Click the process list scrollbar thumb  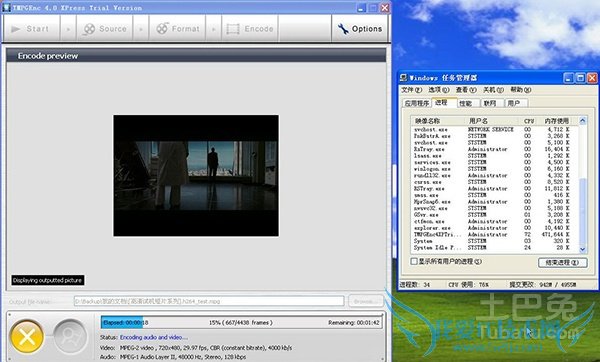coord(582,212)
